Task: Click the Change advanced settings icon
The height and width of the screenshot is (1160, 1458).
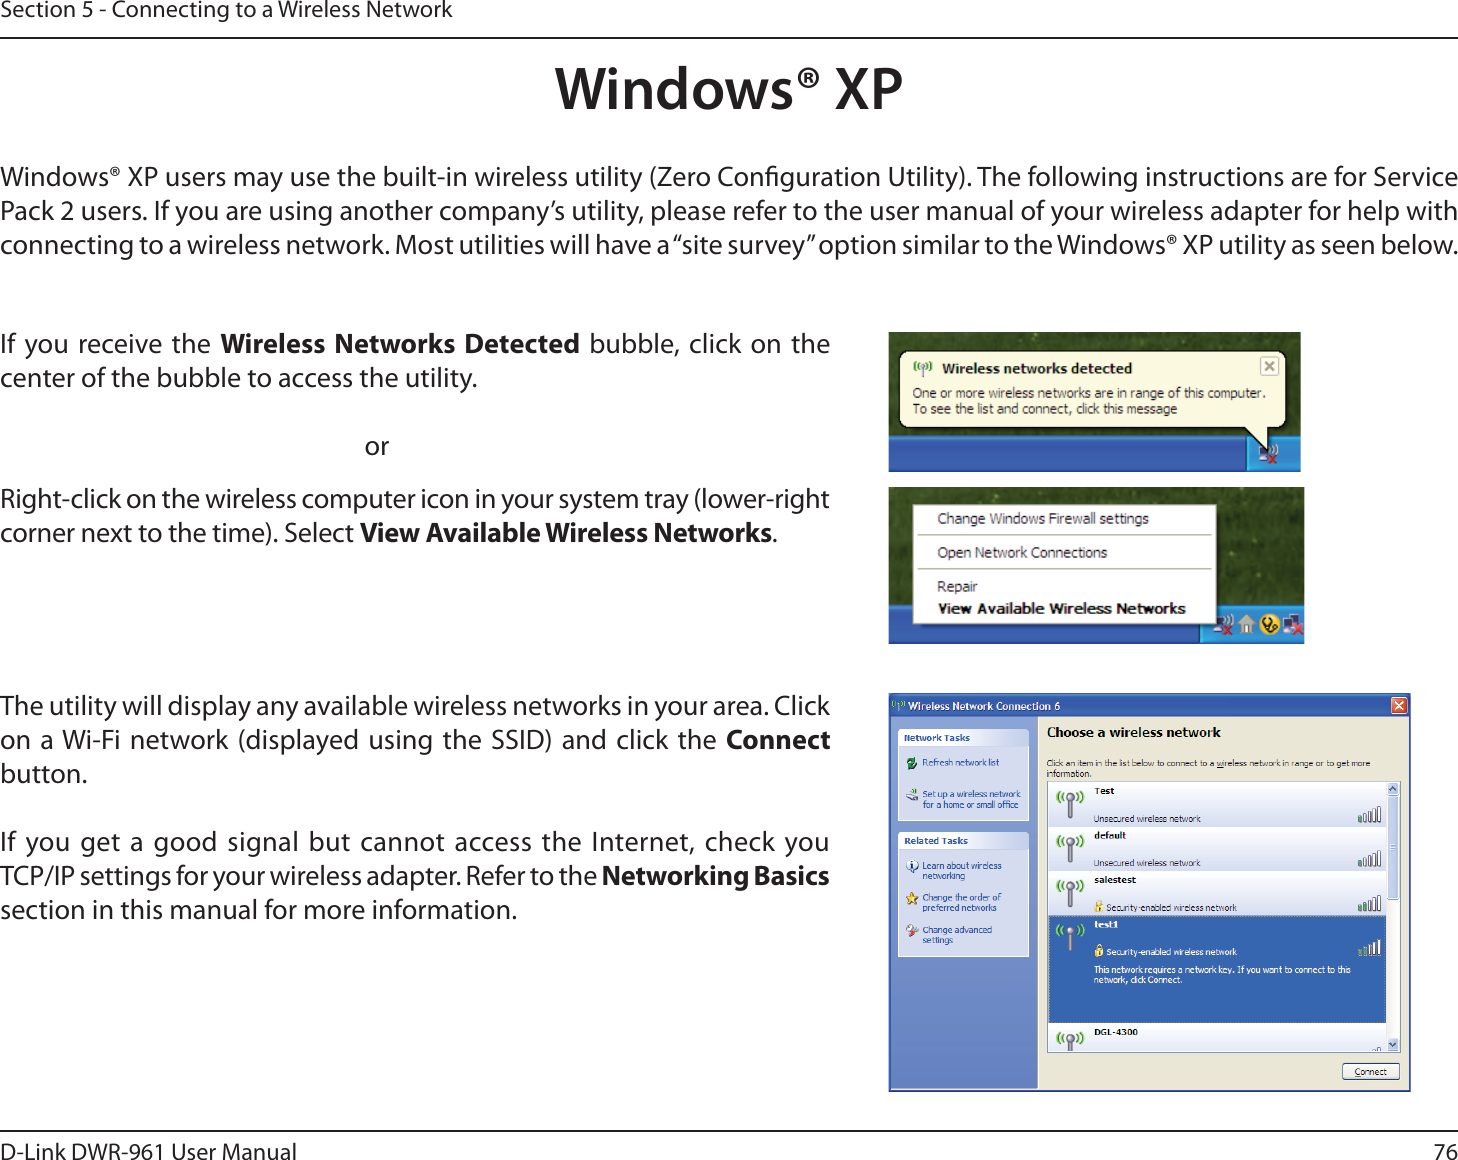Action: 912,931
